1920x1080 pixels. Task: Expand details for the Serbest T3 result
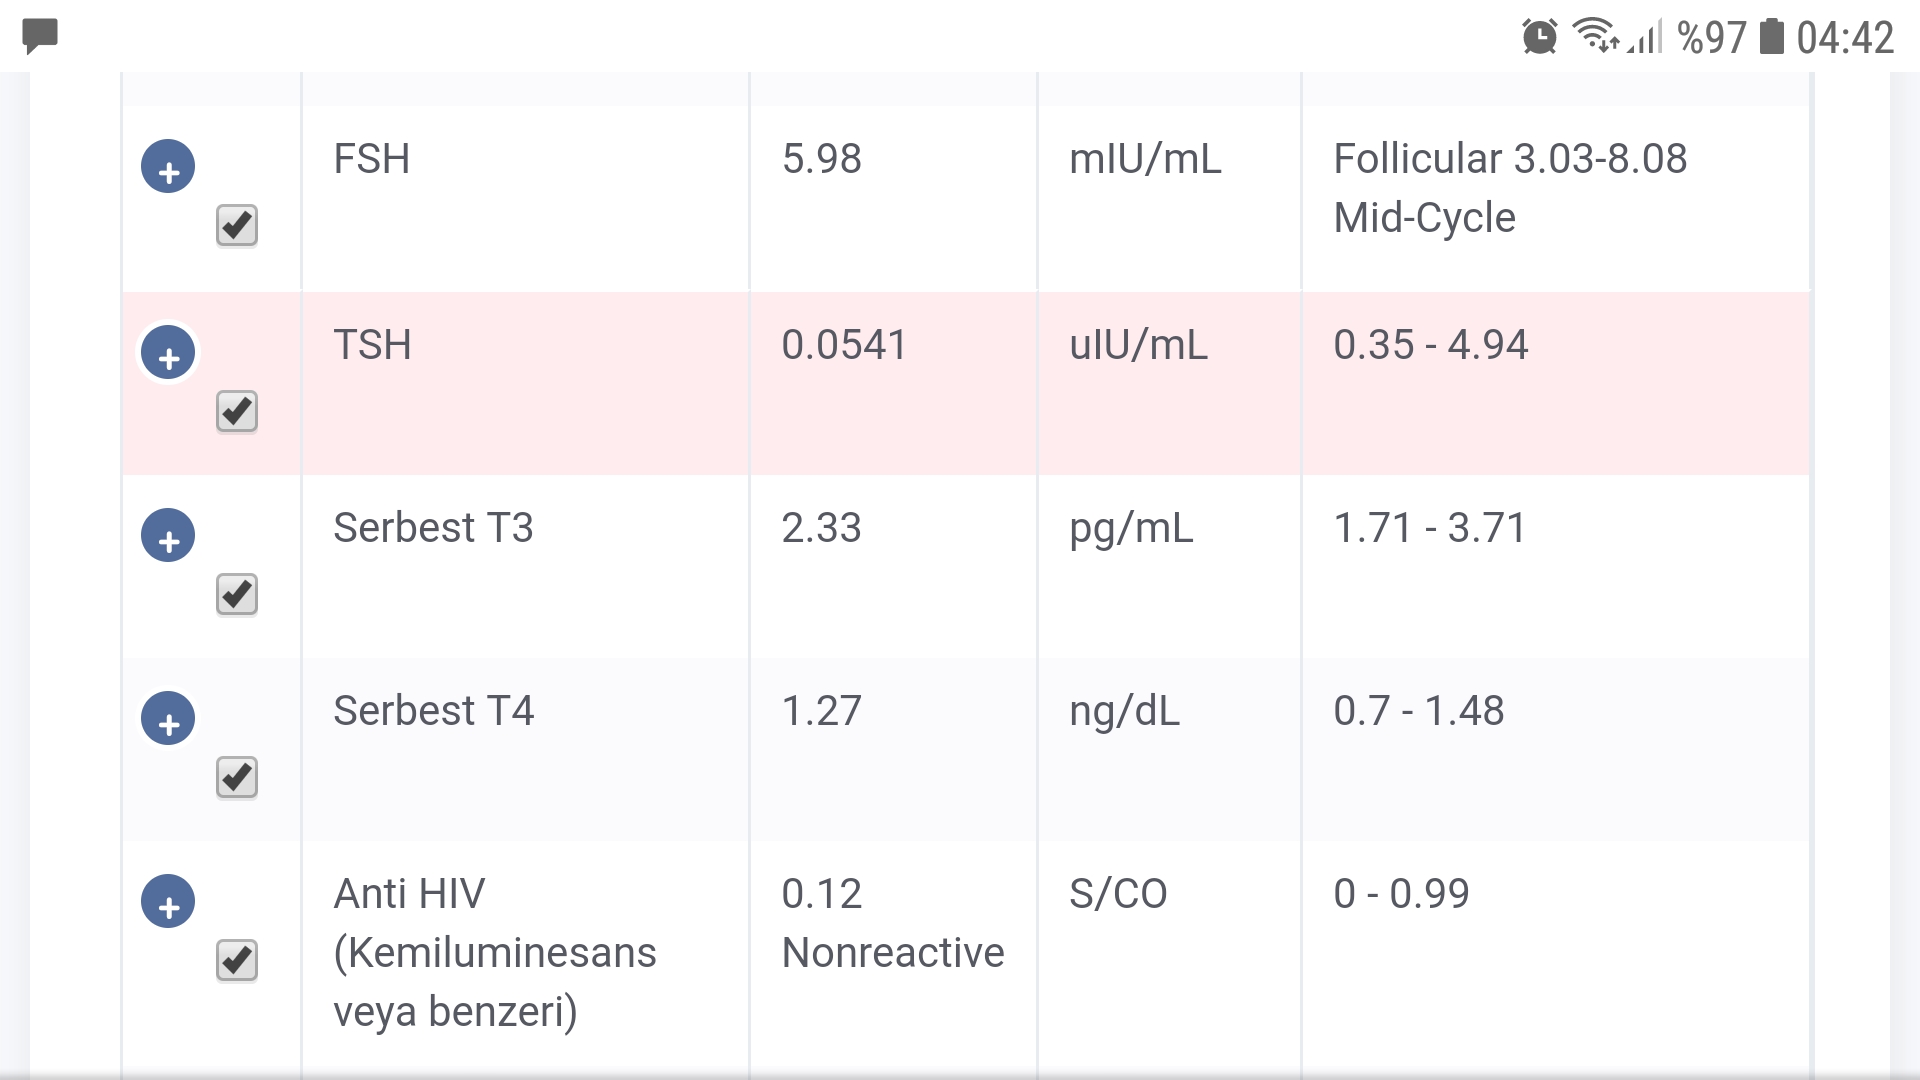pyautogui.click(x=168, y=535)
